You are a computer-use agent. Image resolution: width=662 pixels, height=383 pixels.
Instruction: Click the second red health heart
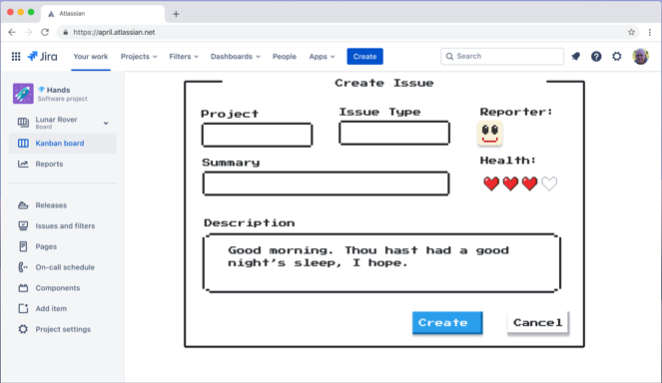(x=510, y=184)
